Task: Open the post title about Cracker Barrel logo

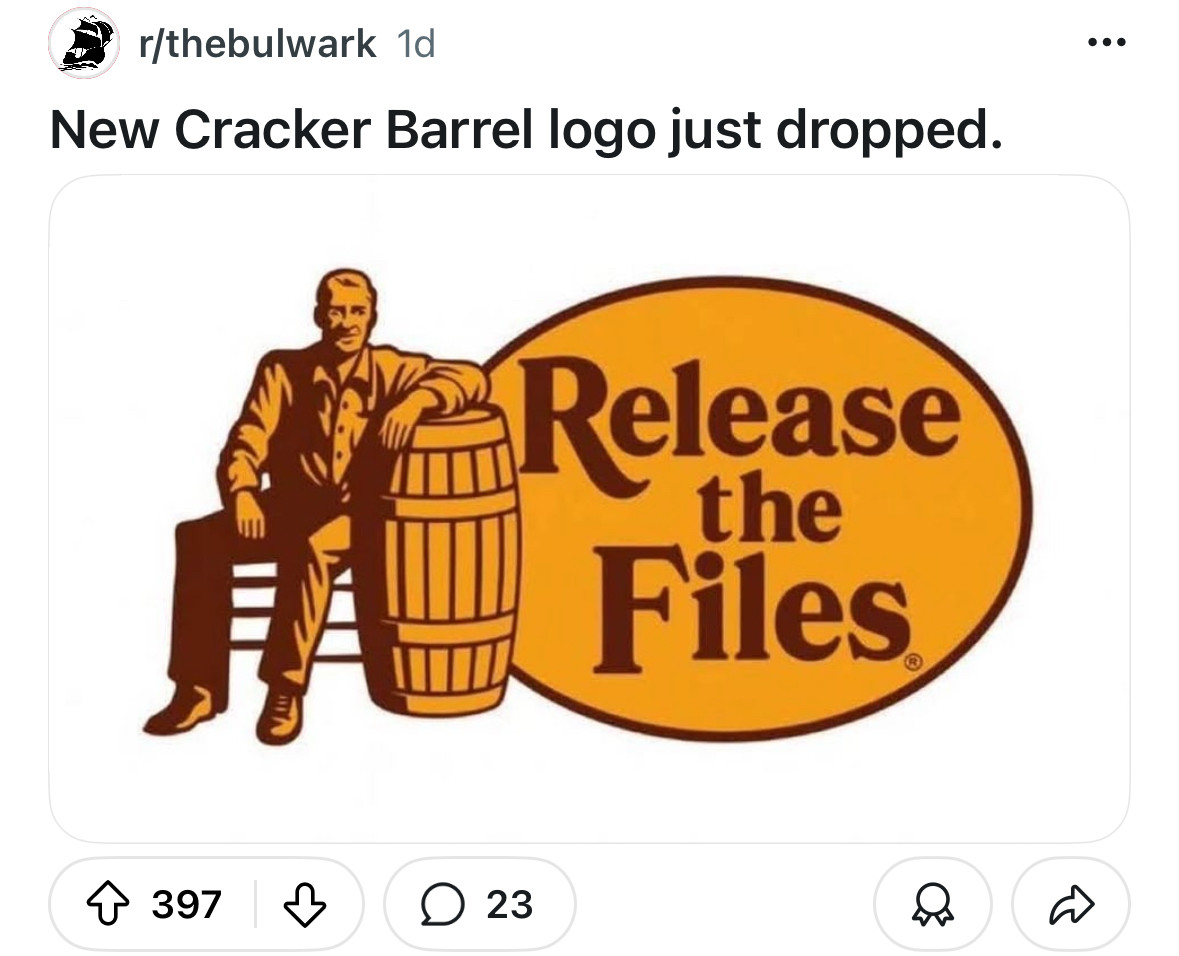Action: click(x=526, y=129)
